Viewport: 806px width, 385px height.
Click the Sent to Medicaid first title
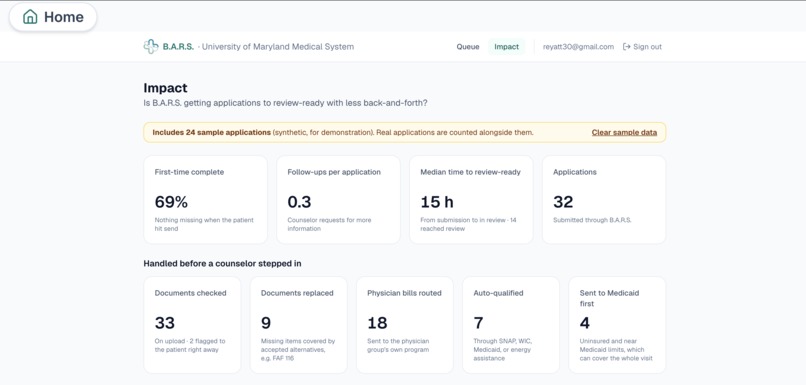tap(609, 298)
